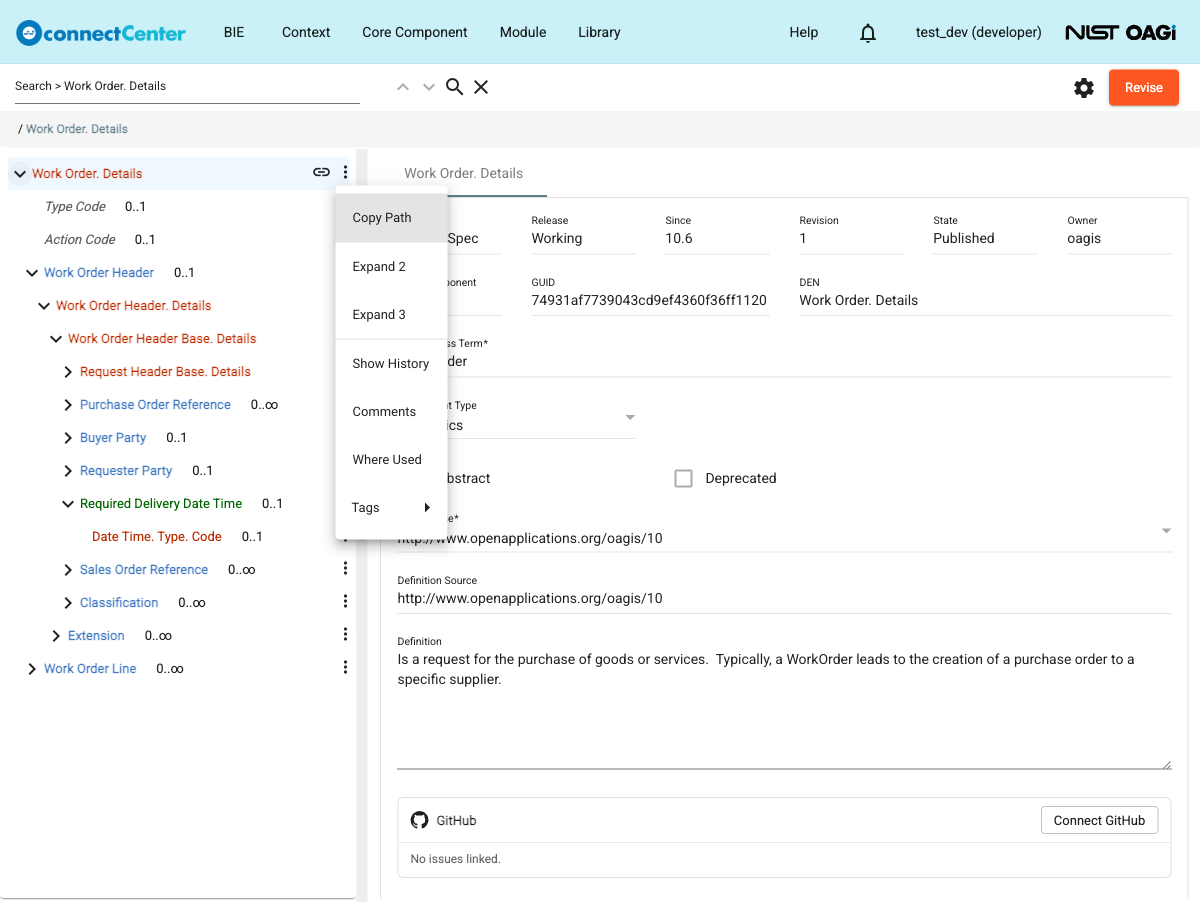The height and width of the screenshot is (913, 1200).
Task: Choose Show History from the context menu
Action: 391,364
